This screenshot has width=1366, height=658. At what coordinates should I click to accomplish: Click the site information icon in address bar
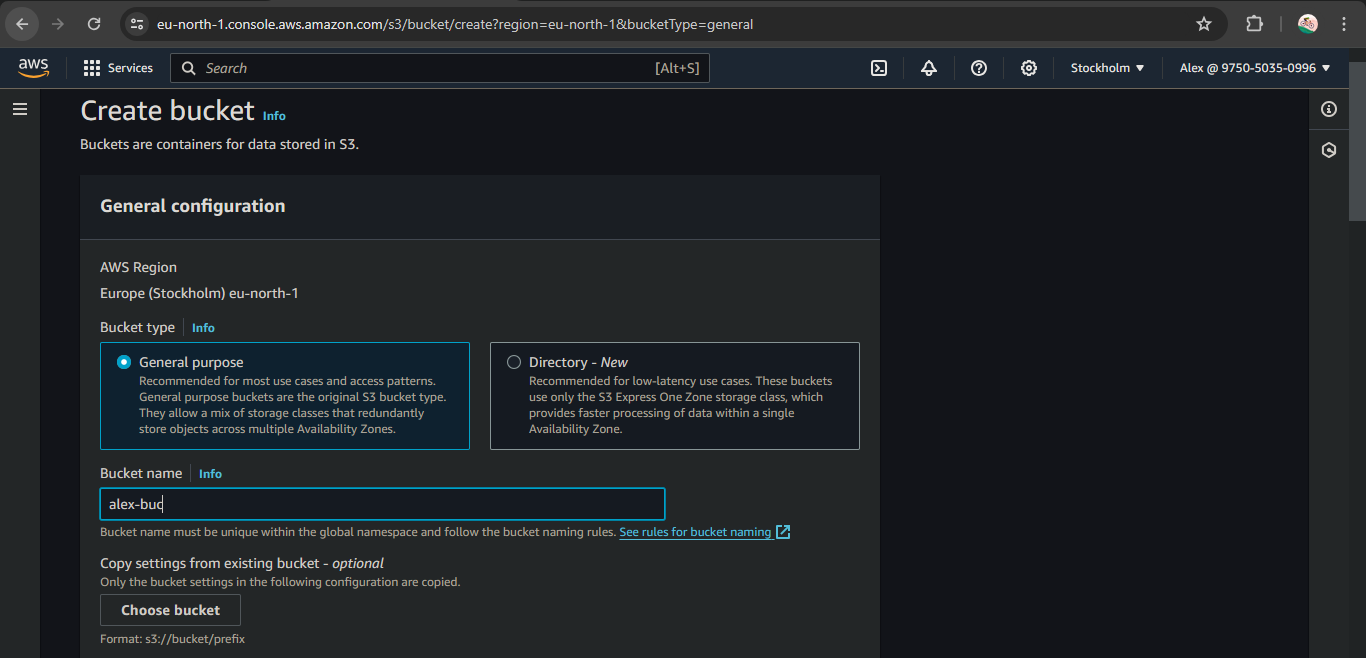pos(138,24)
